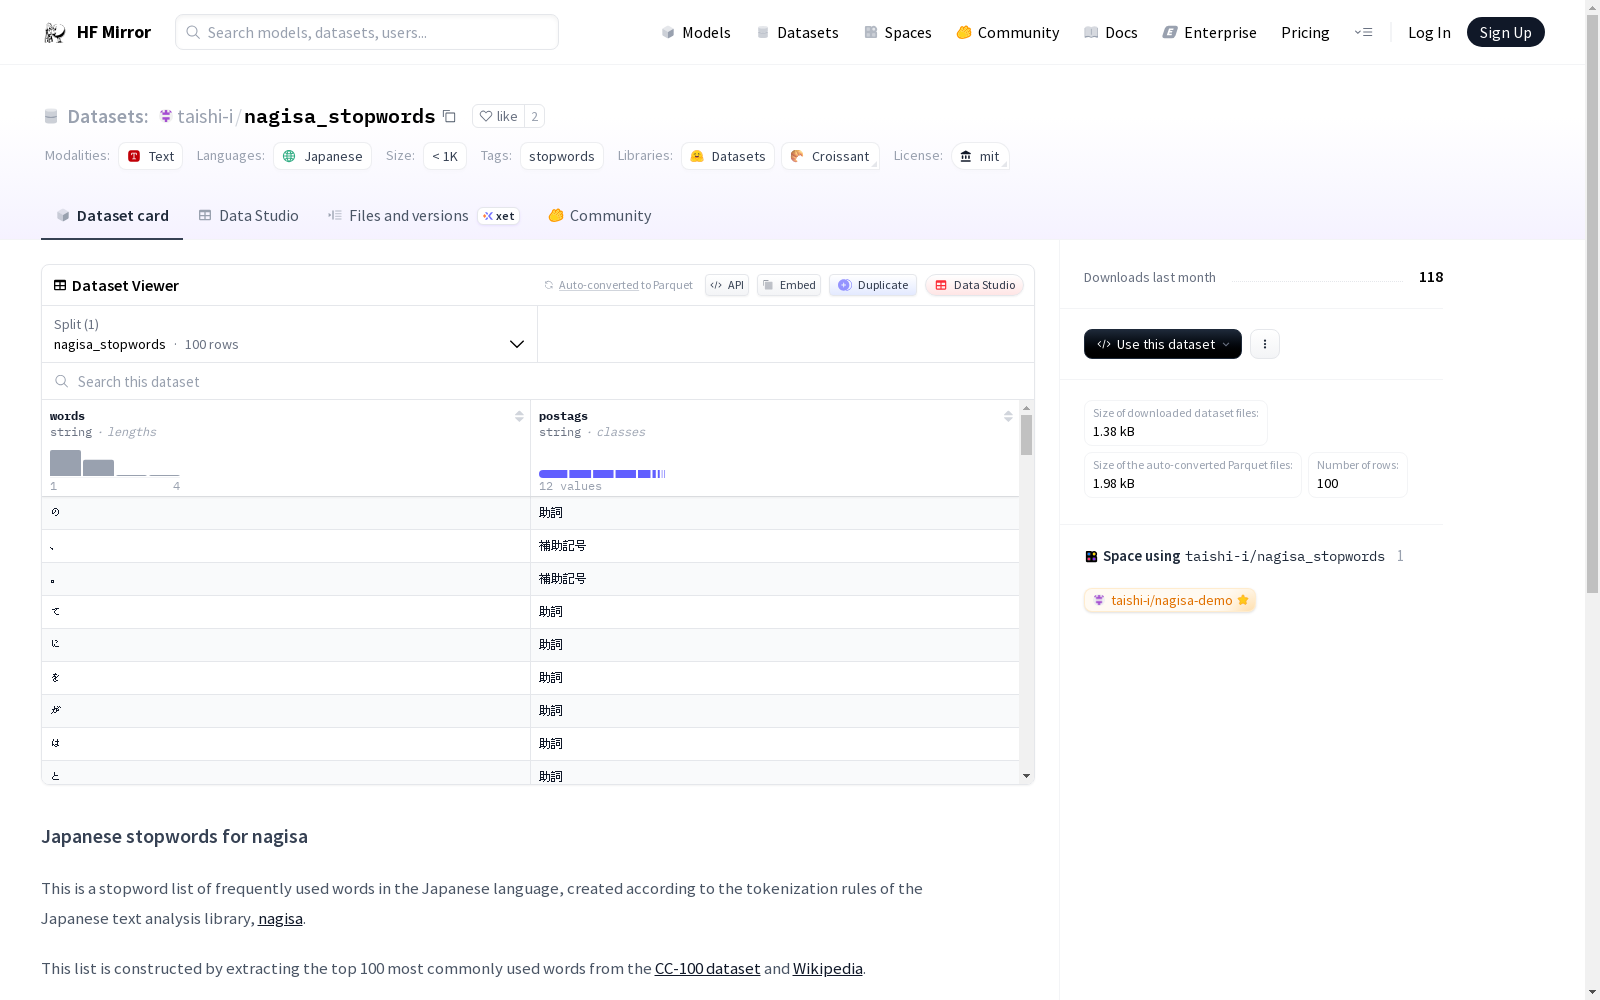Open the Community nav item
Viewport: 1600px width, 1000px height.
1008,32
